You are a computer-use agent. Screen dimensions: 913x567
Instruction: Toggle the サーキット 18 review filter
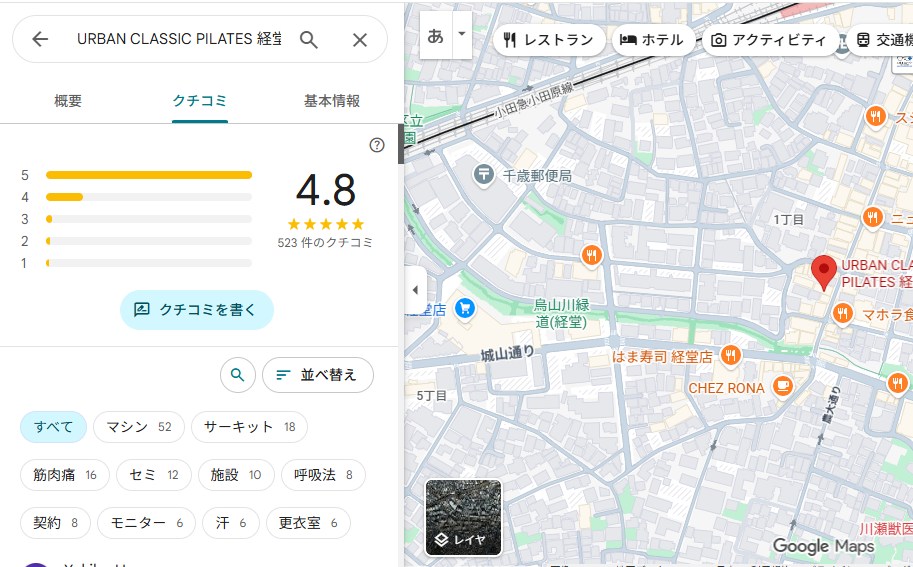tap(249, 427)
